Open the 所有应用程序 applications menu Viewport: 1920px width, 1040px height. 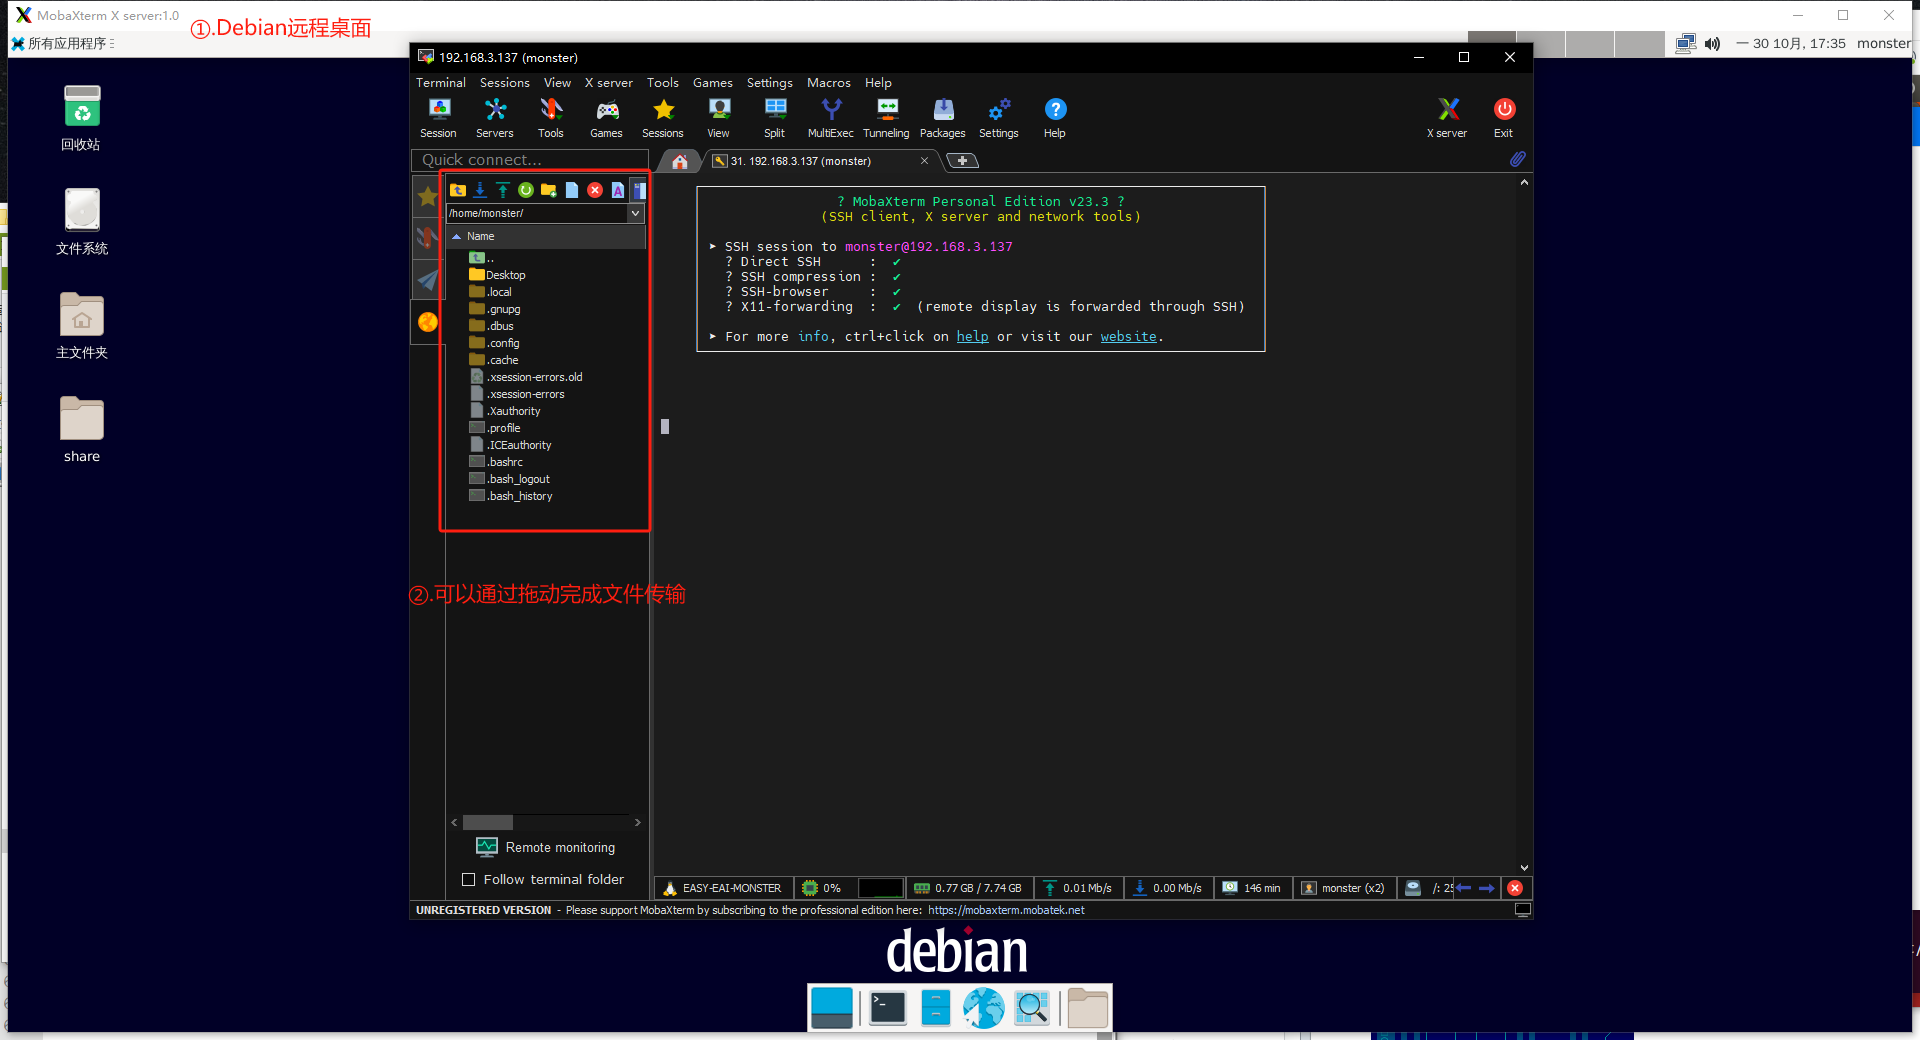(x=63, y=43)
